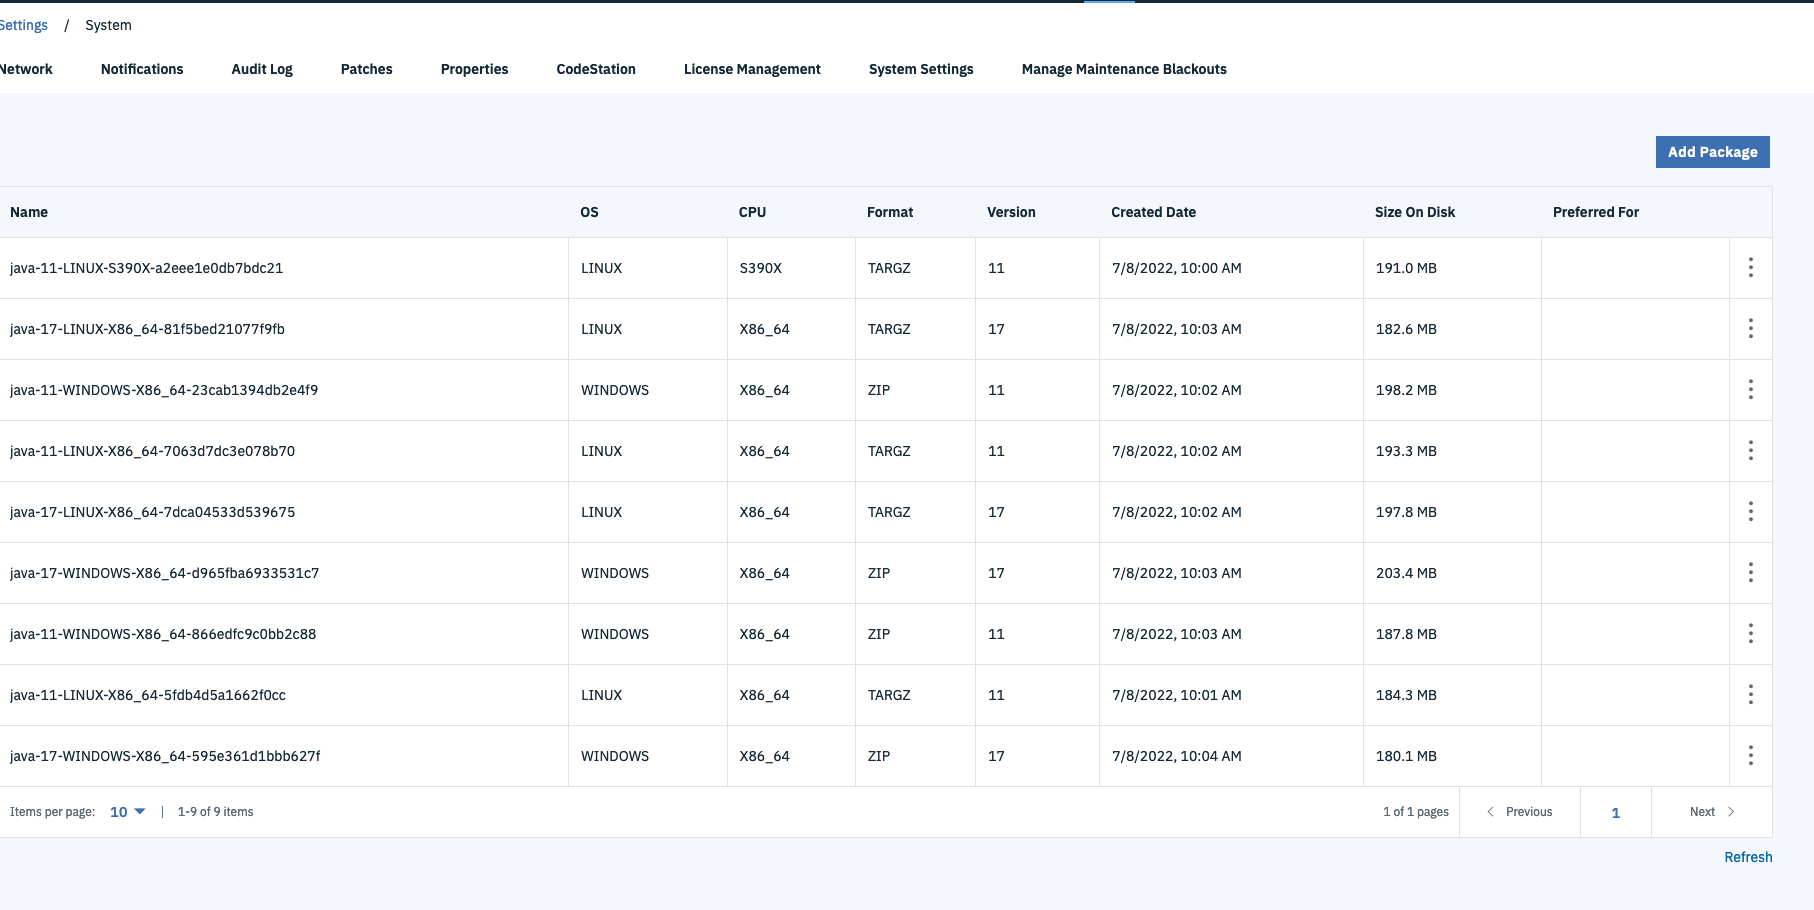This screenshot has height=910, width=1814.
Task: Select page number 1 in pagination
Action: (1615, 813)
